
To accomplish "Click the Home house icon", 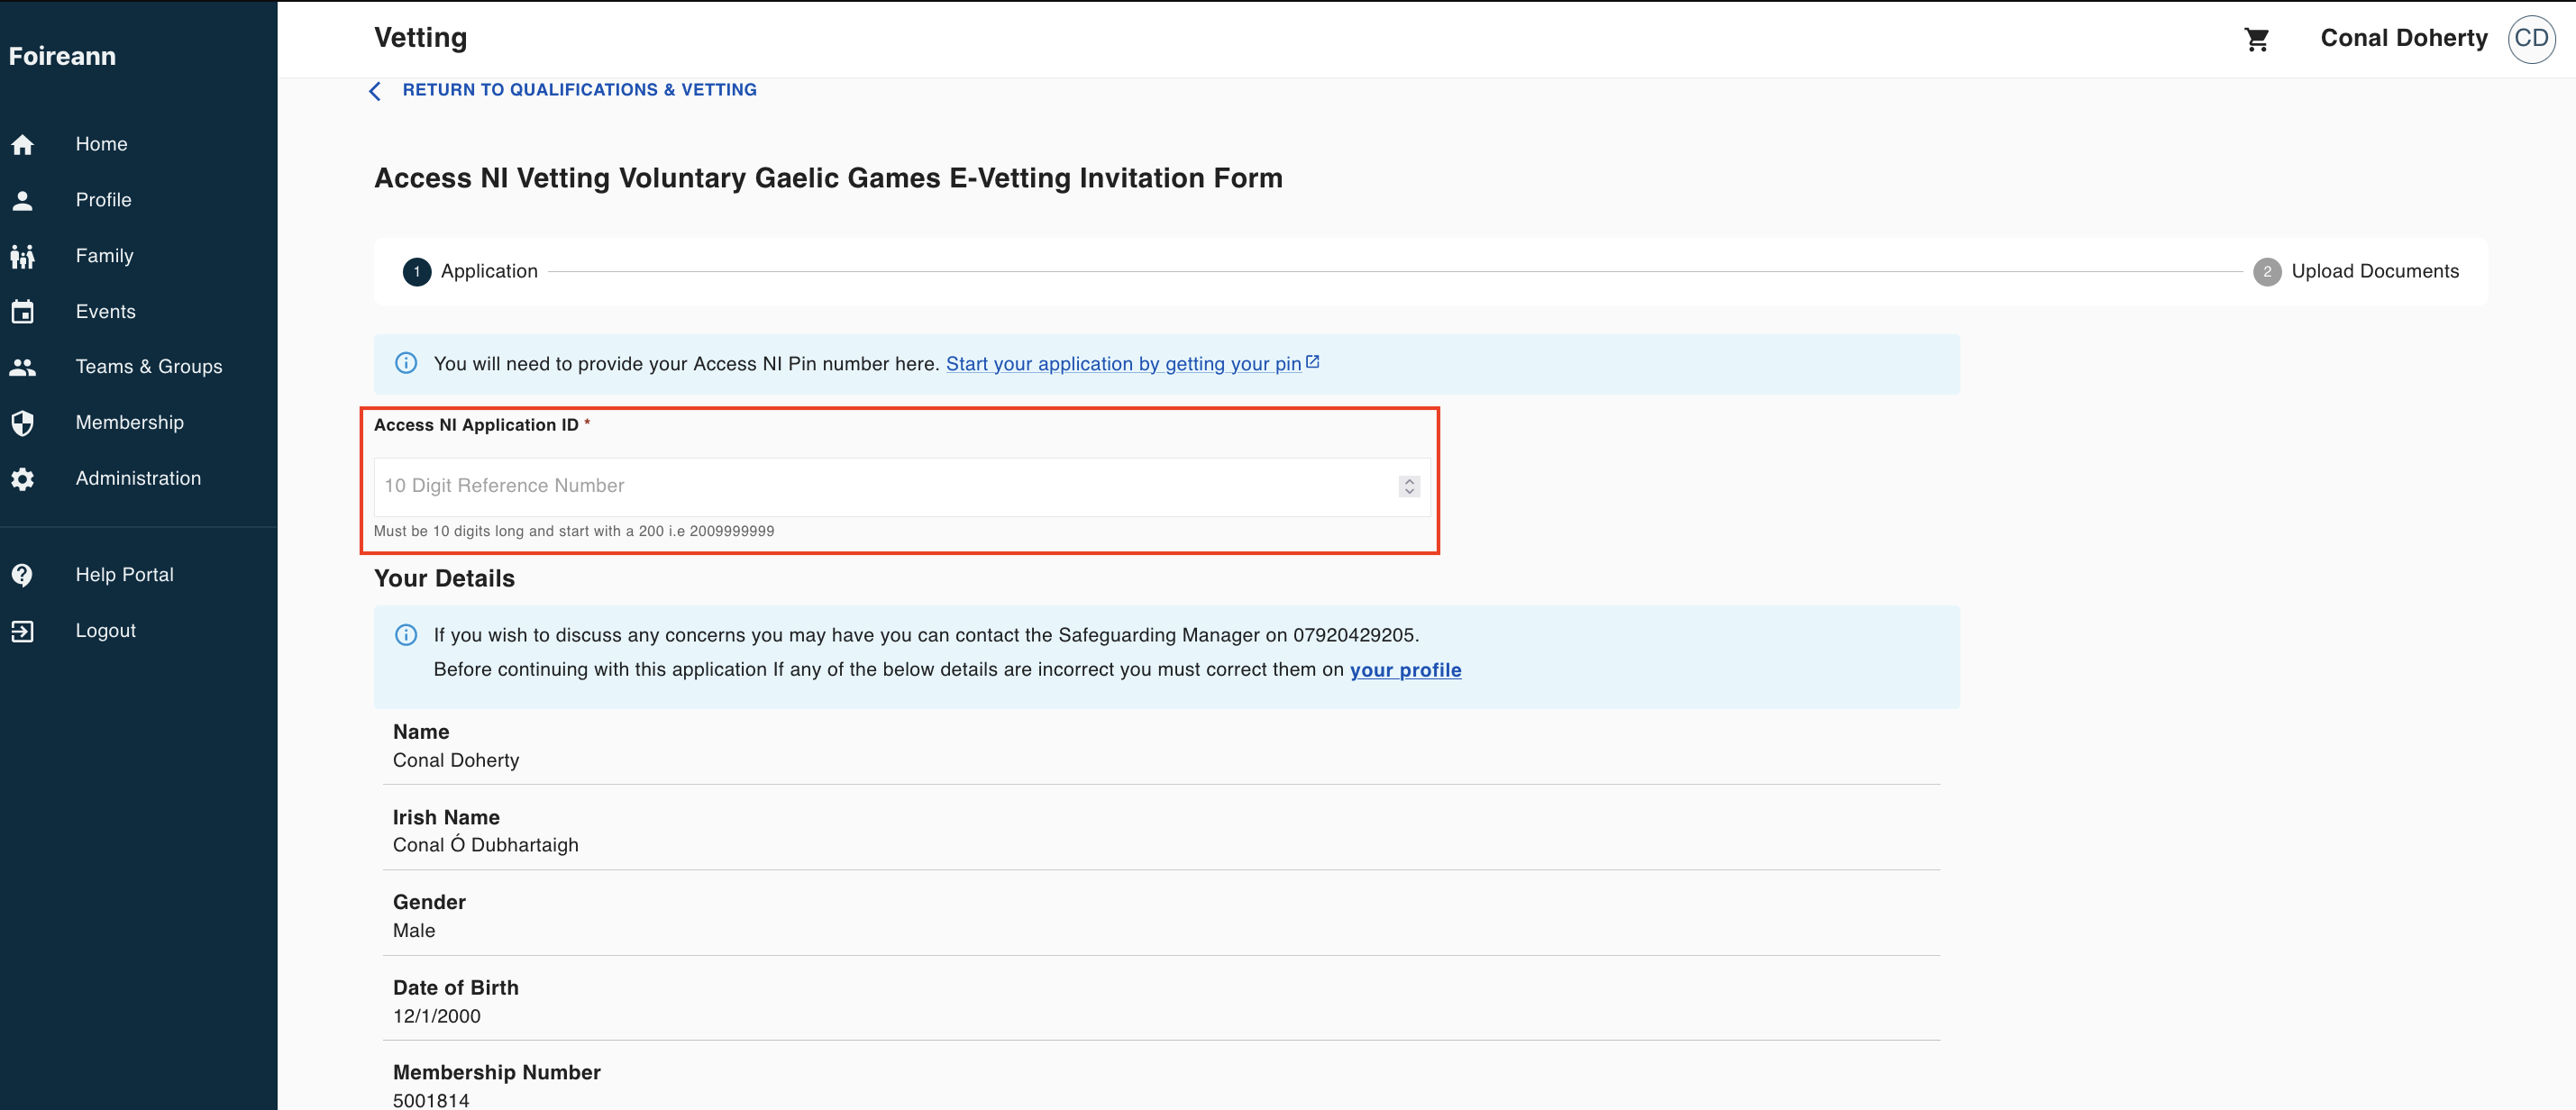I will (x=22, y=145).
